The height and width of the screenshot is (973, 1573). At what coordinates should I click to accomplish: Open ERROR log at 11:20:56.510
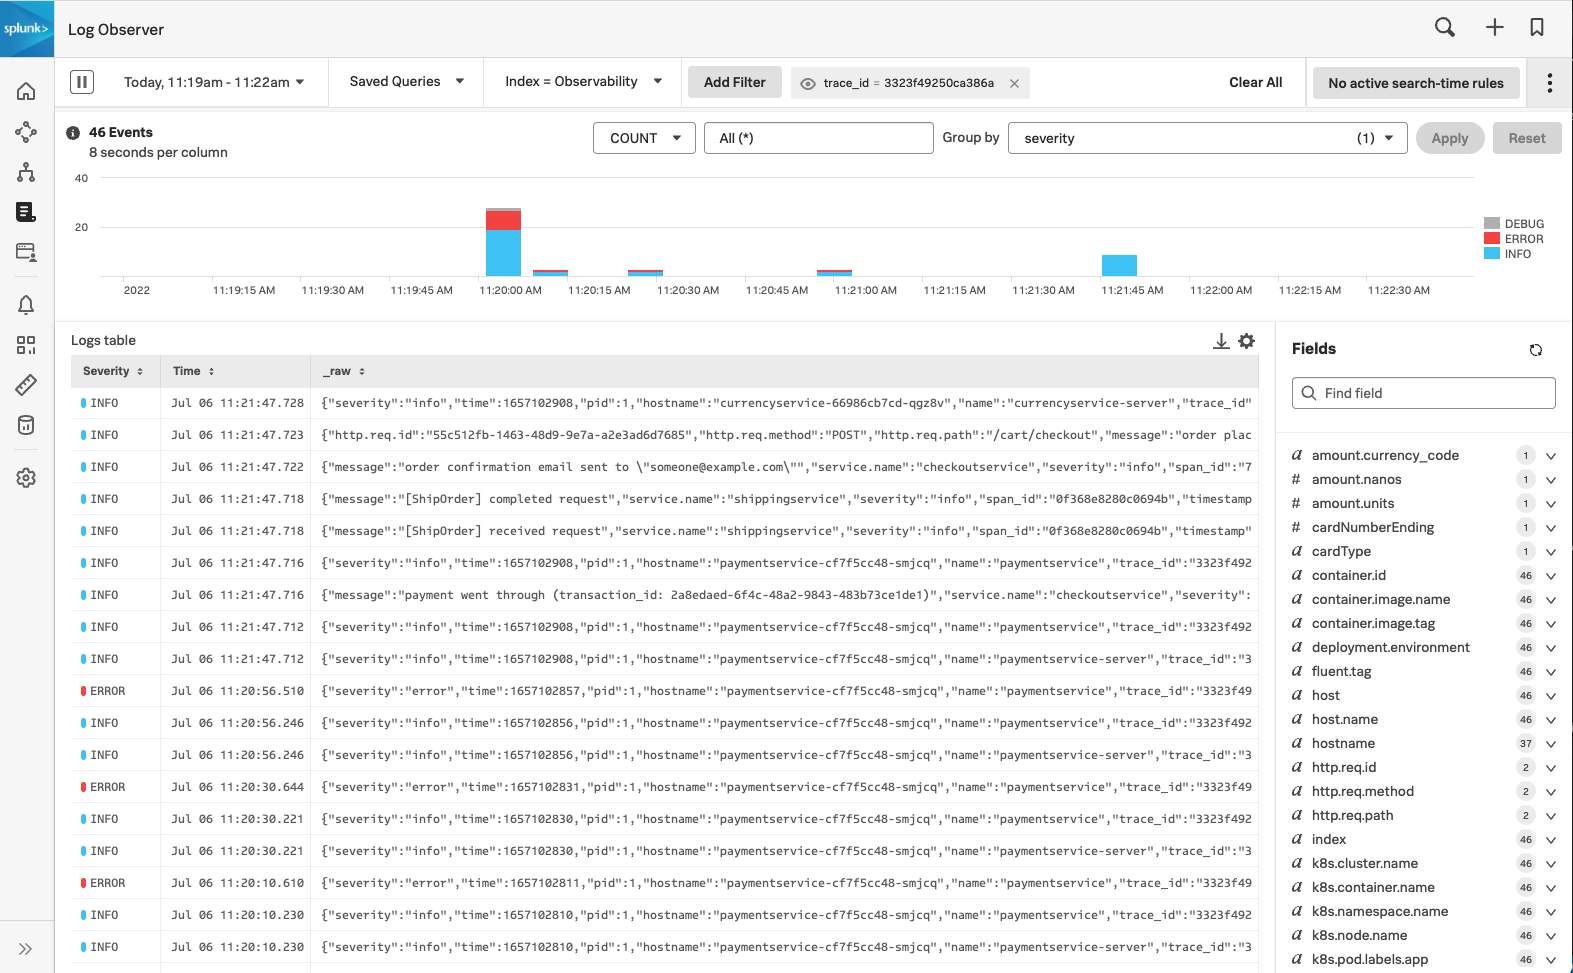pyautogui.click(x=664, y=691)
